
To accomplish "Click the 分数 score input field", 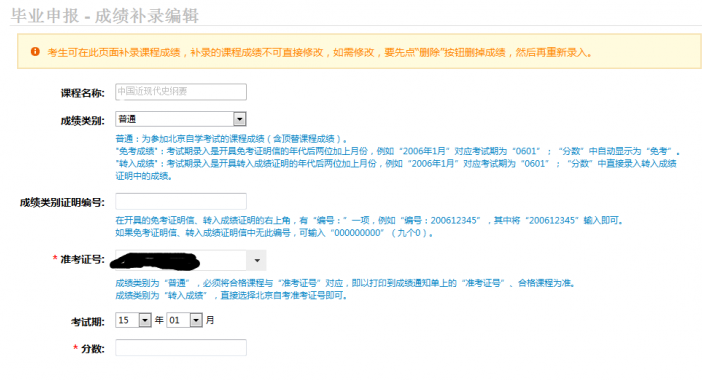I will 181,348.
